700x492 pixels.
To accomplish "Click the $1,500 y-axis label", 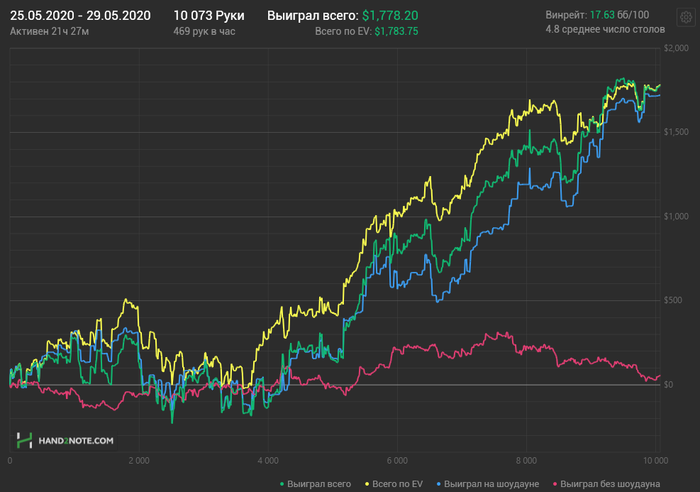I will (x=676, y=132).
